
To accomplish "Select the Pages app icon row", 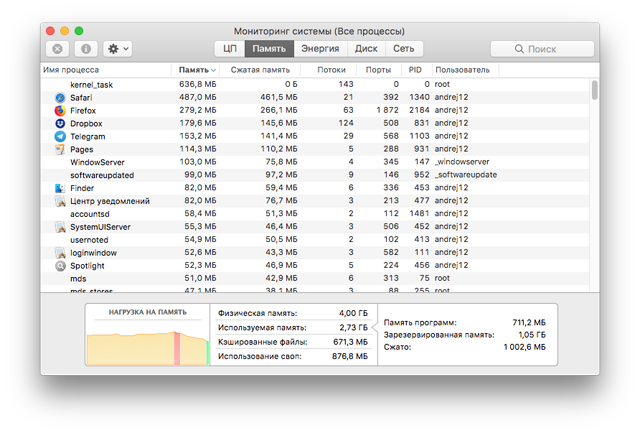I will tap(60, 149).
